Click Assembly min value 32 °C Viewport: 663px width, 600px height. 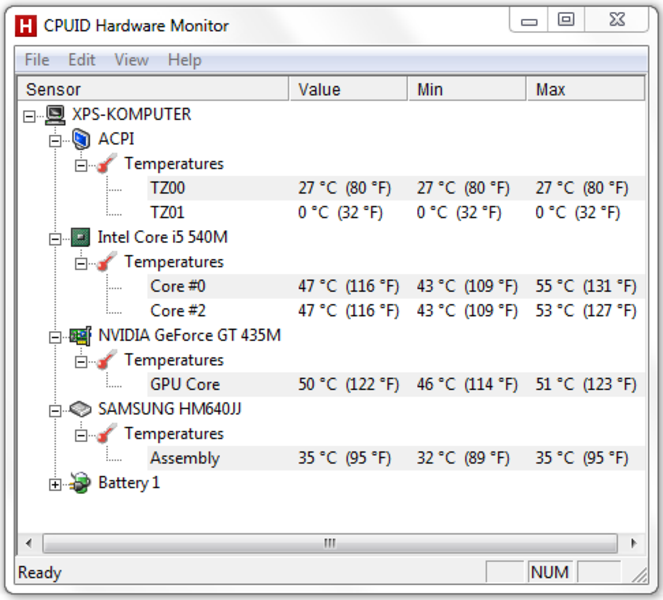[463, 458]
